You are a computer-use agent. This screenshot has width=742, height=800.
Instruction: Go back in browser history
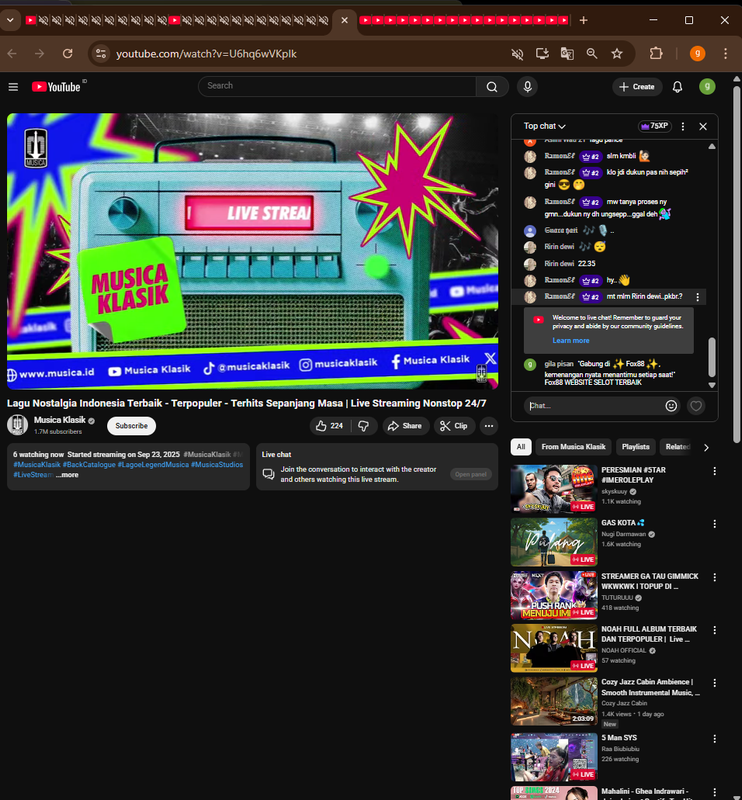pyautogui.click(x=12, y=54)
